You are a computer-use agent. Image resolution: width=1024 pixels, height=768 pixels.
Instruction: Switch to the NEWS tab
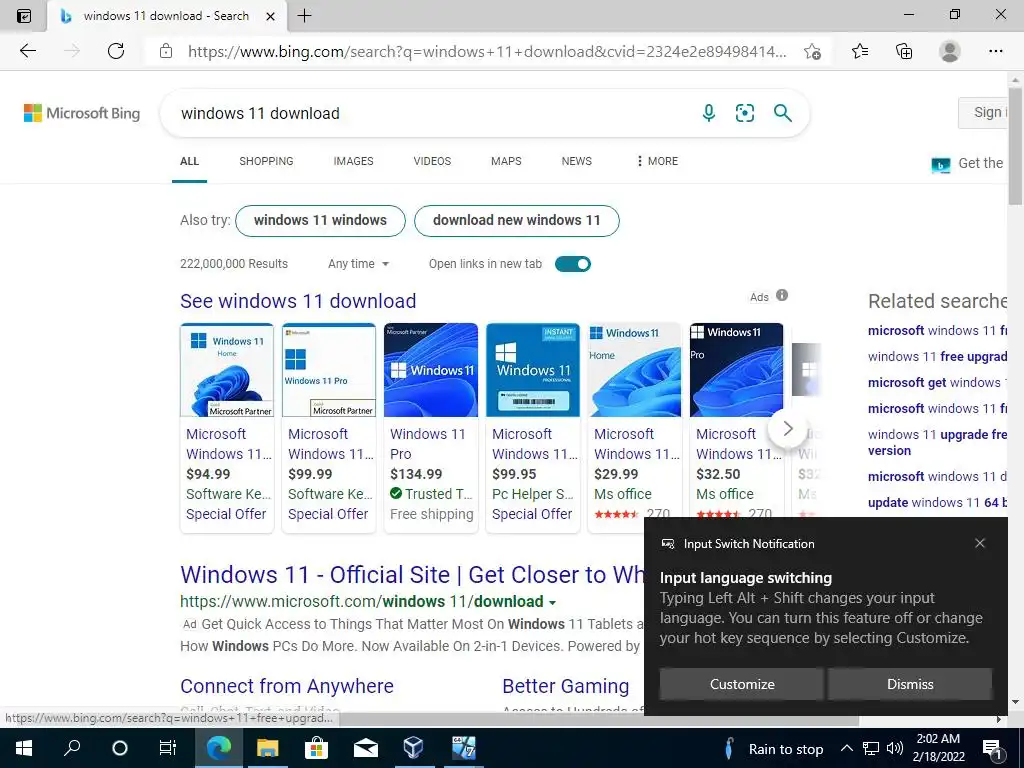point(577,161)
